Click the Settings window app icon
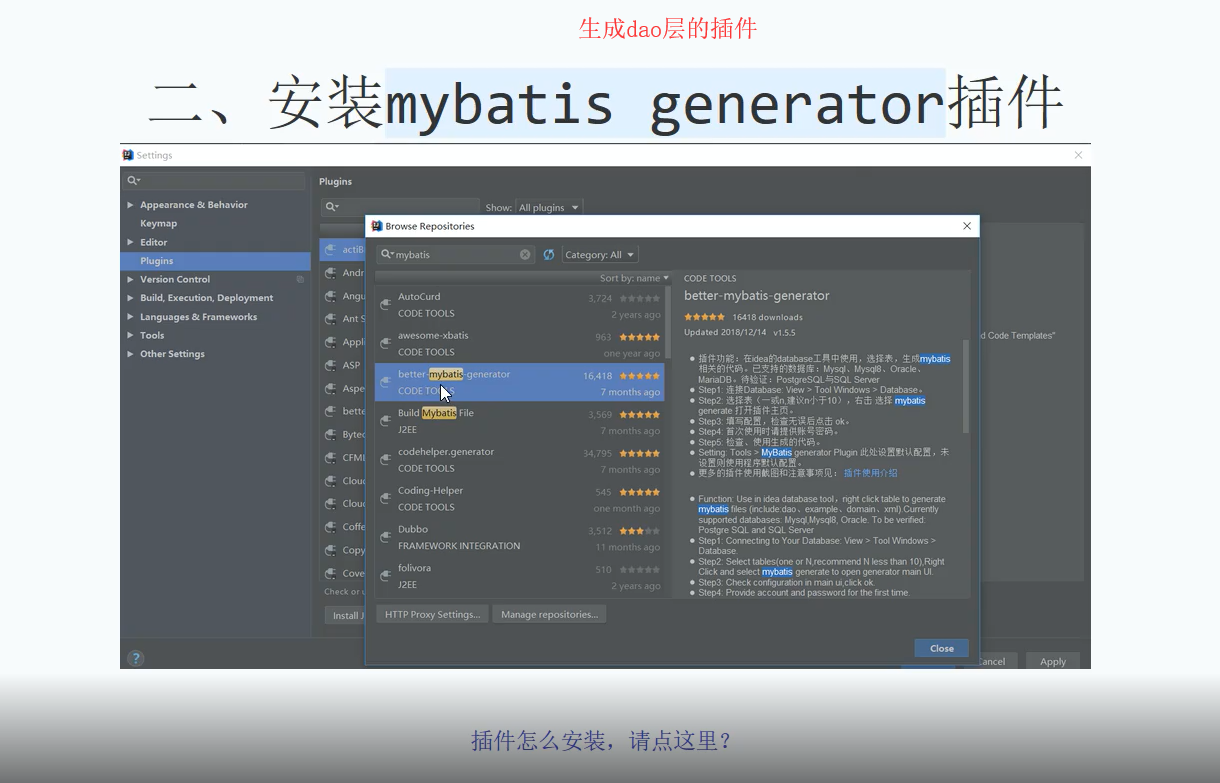The image size is (1220, 783). click(128, 155)
